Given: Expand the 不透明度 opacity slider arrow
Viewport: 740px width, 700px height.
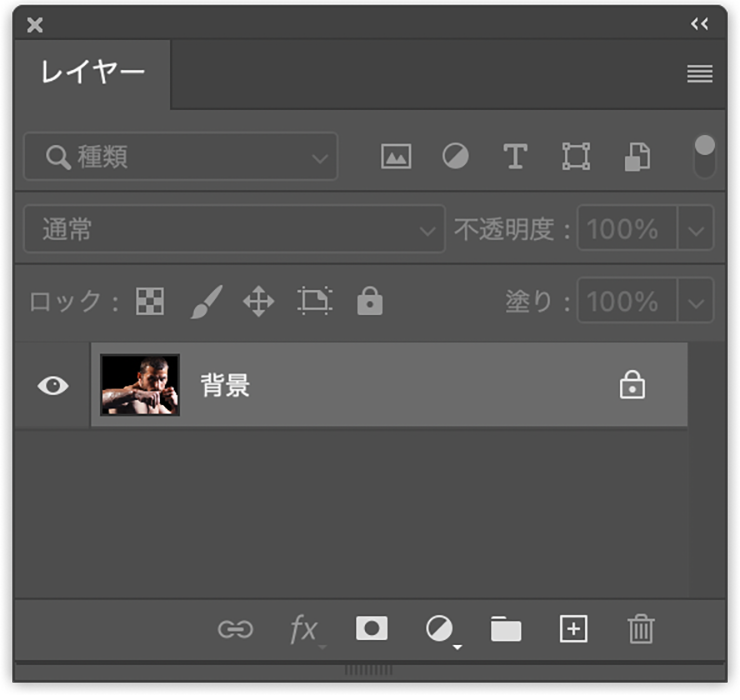Looking at the screenshot, I should [x=697, y=230].
